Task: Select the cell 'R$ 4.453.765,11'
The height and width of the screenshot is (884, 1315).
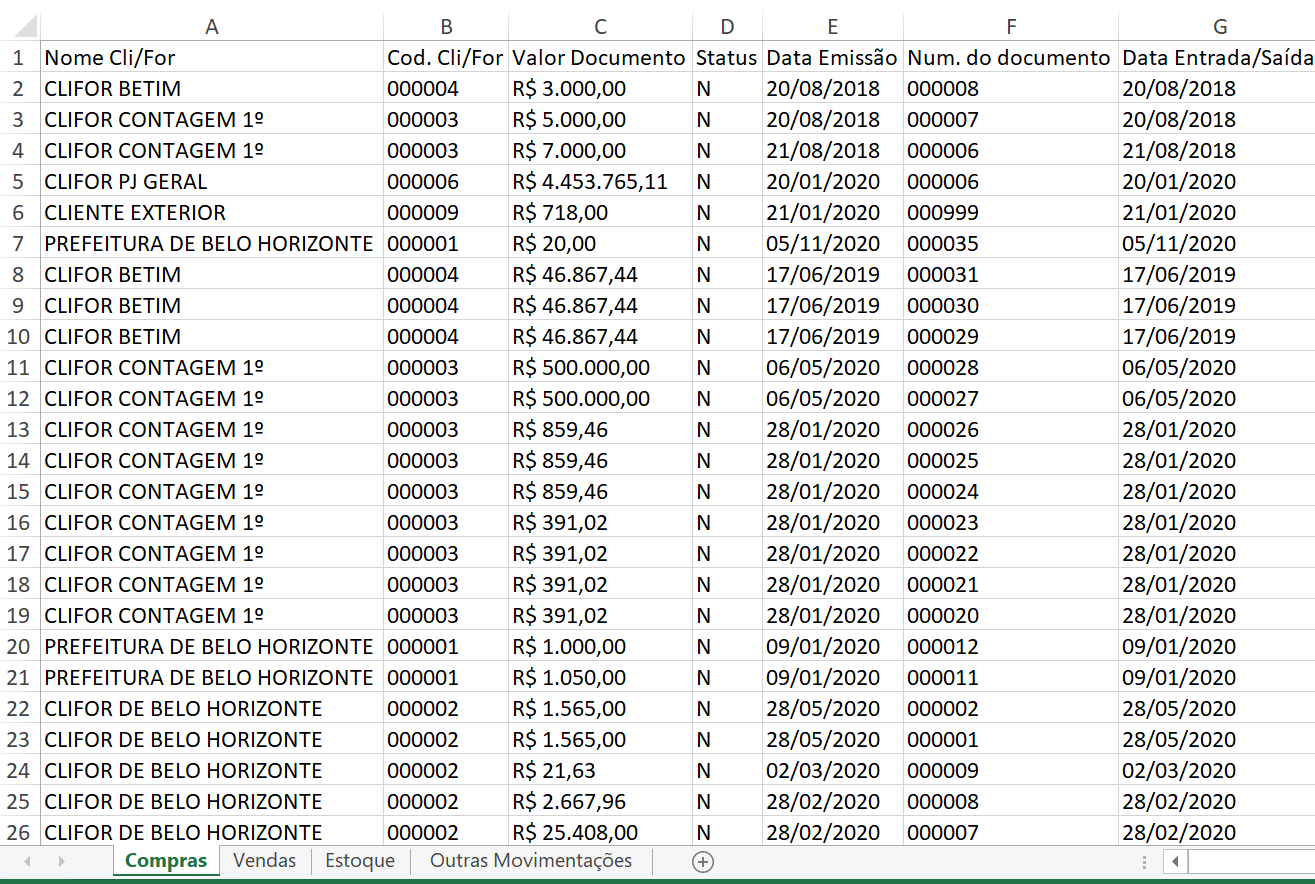Action: click(x=600, y=182)
